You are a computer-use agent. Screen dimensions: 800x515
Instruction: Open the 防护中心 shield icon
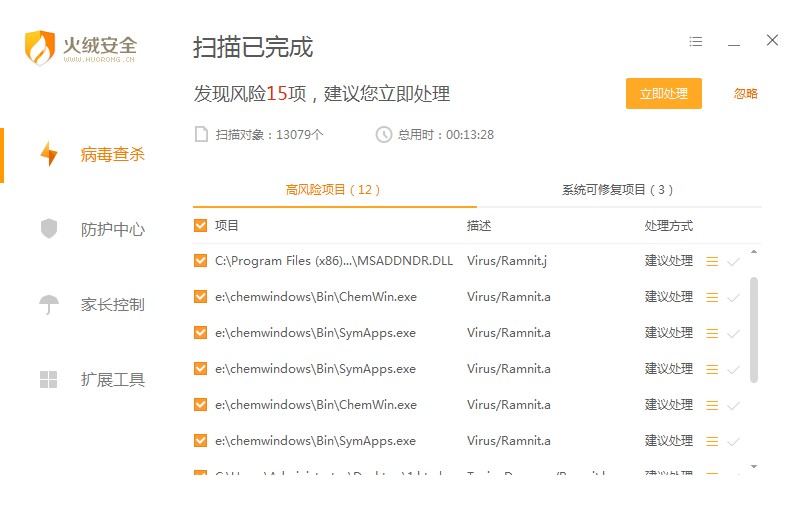coord(49,229)
